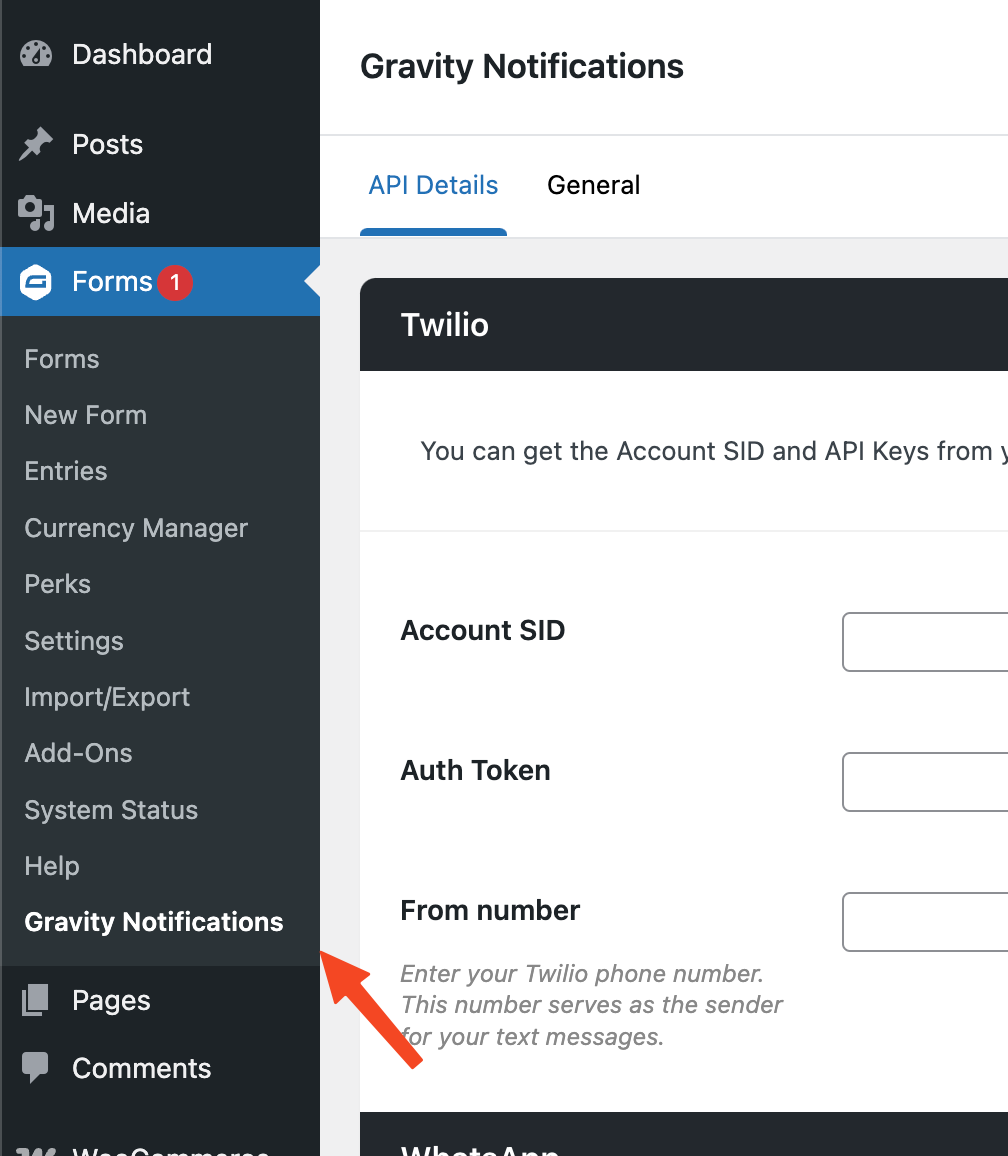
Task: Go to Add-Ons submenu item
Action: point(78,753)
